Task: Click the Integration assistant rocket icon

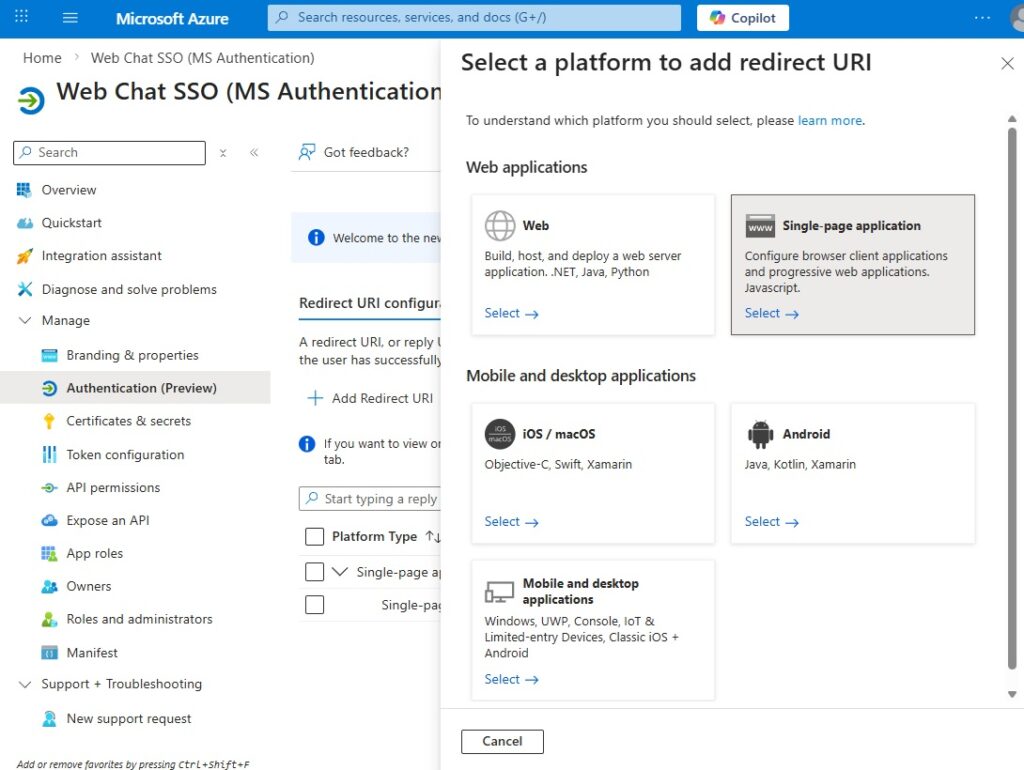Action: pyautogui.click(x=25, y=256)
